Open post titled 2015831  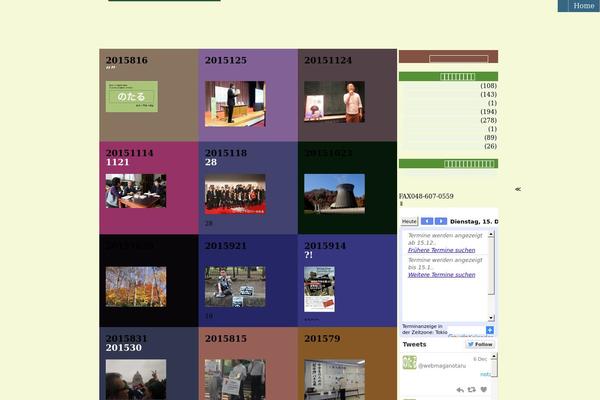point(126,338)
